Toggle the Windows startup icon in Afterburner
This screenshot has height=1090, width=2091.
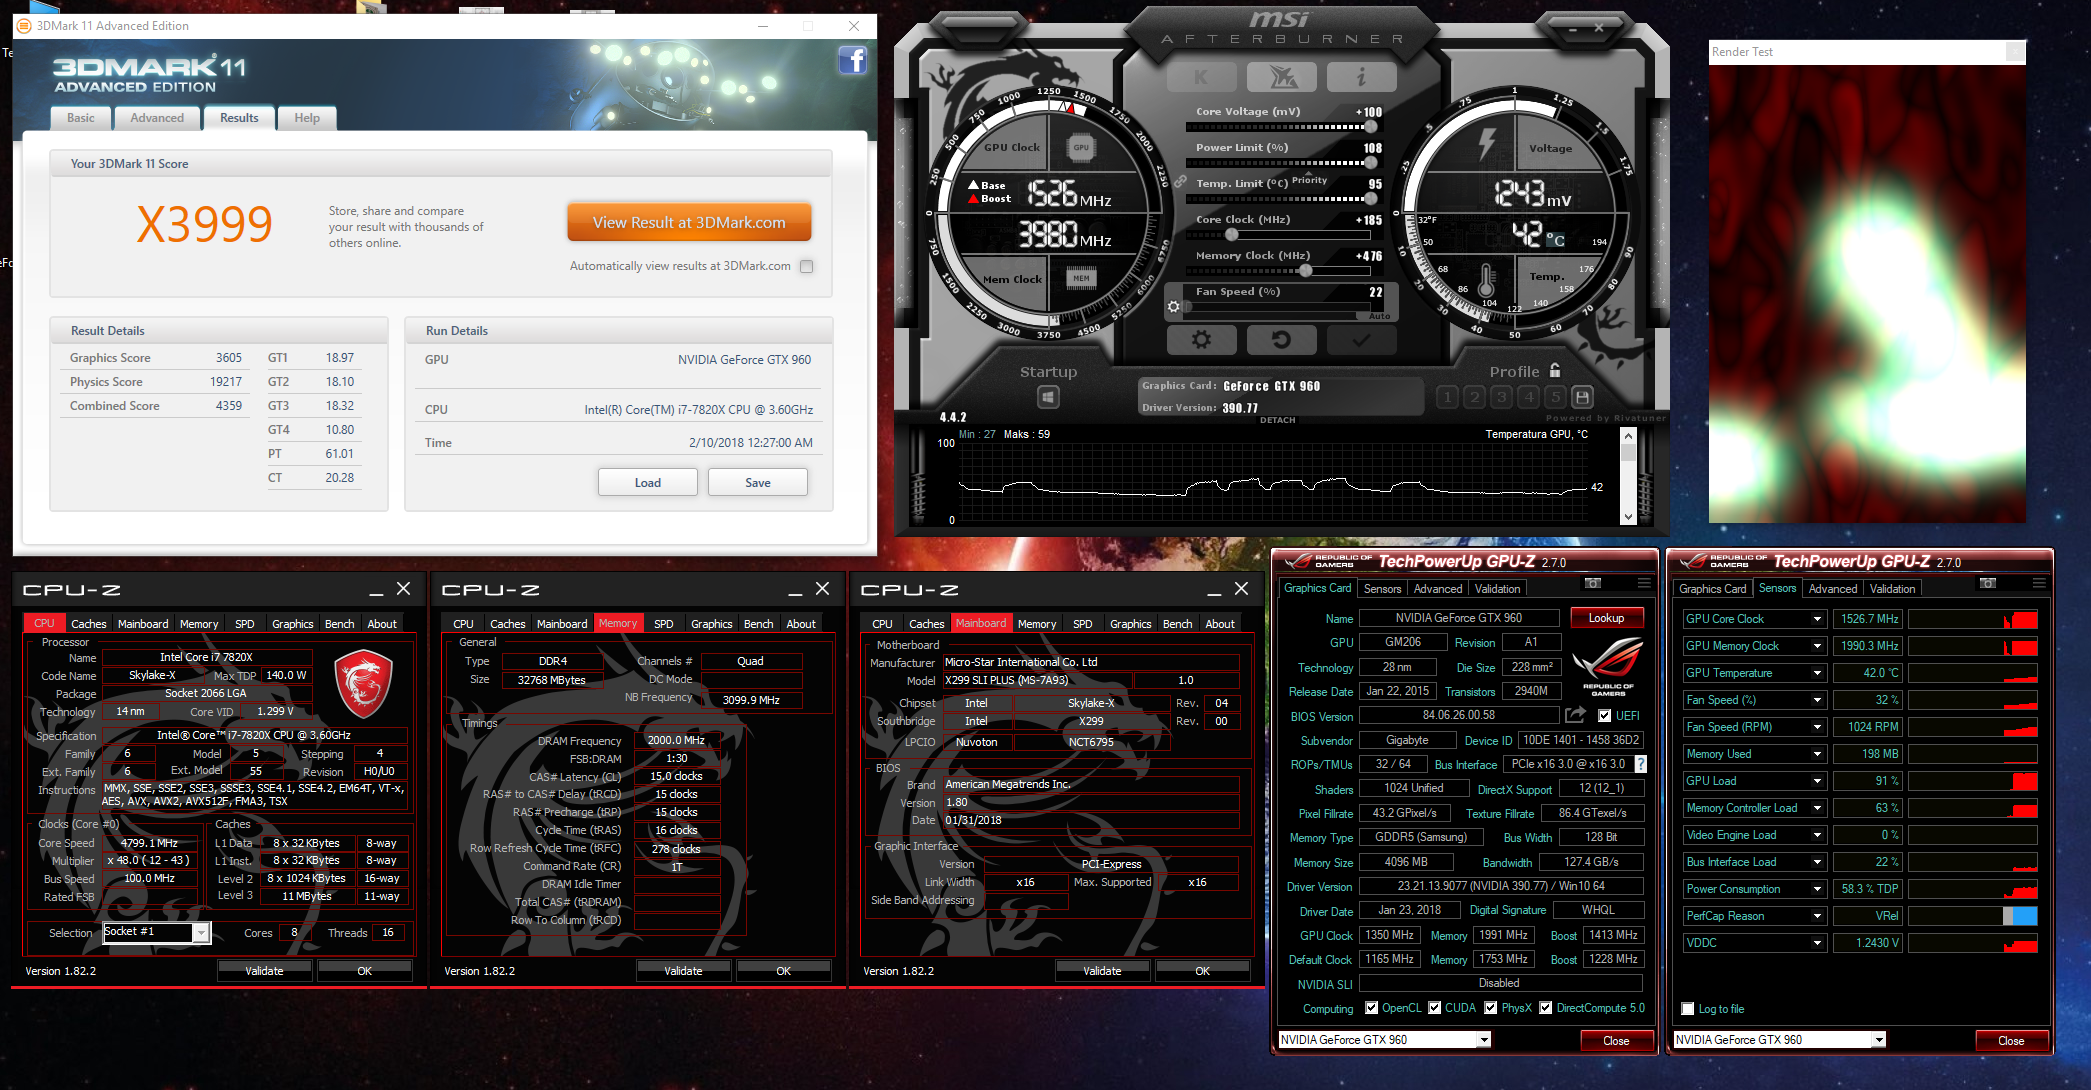click(x=1048, y=397)
